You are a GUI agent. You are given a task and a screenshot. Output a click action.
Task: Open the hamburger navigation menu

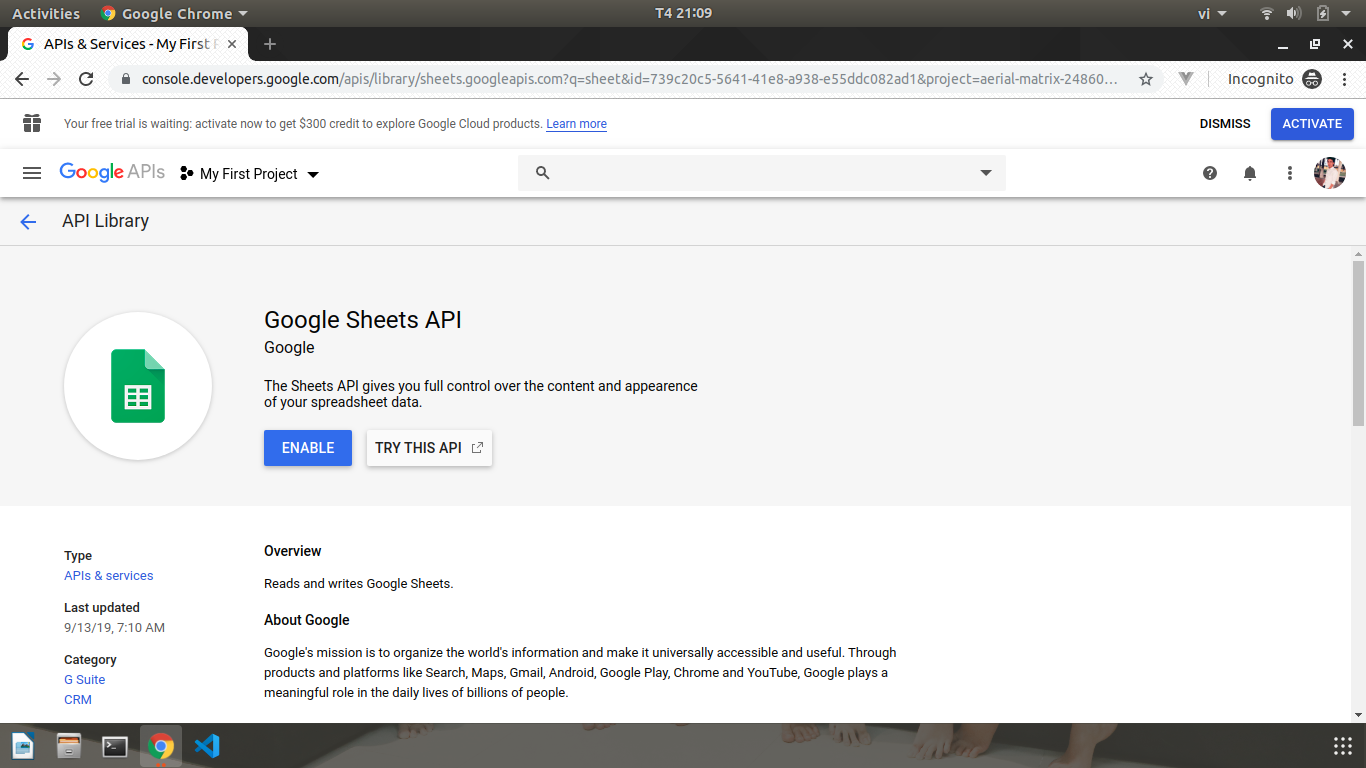(x=32, y=173)
